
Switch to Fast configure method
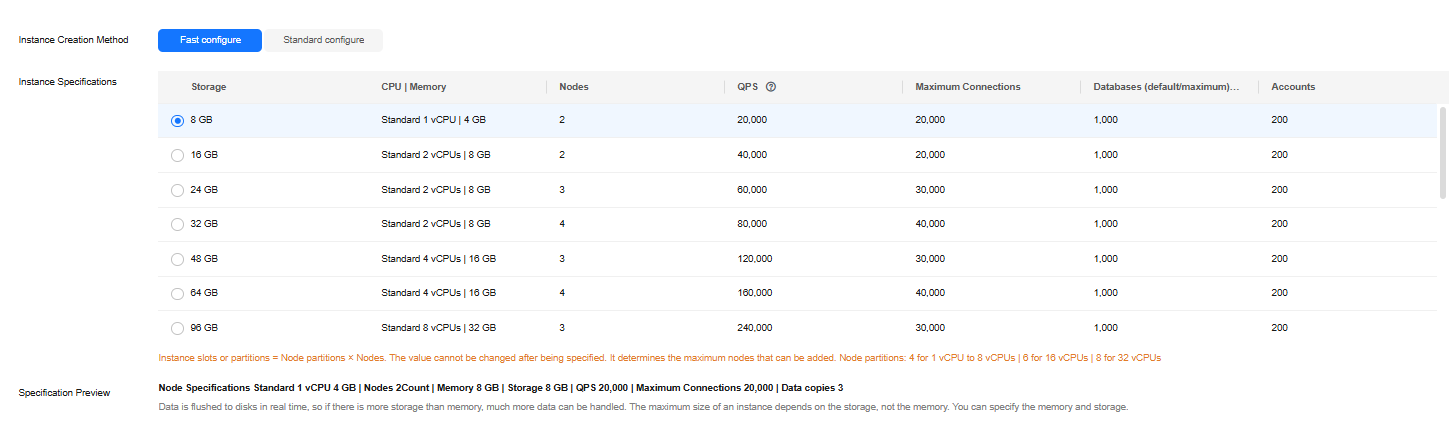pos(210,40)
